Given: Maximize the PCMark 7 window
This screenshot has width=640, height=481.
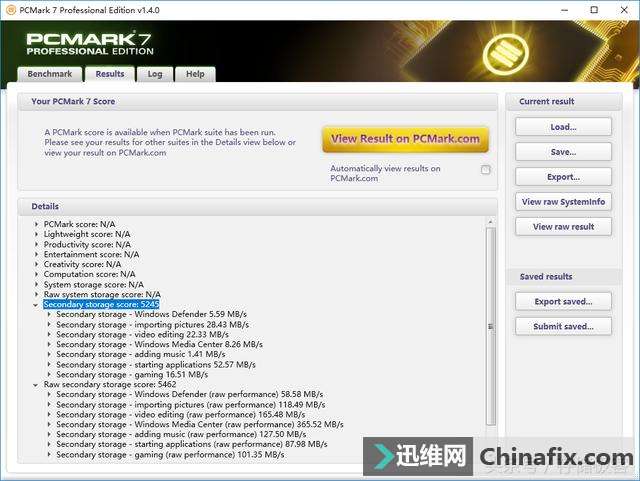Looking at the screenshot, I should (x=594, y=10).
